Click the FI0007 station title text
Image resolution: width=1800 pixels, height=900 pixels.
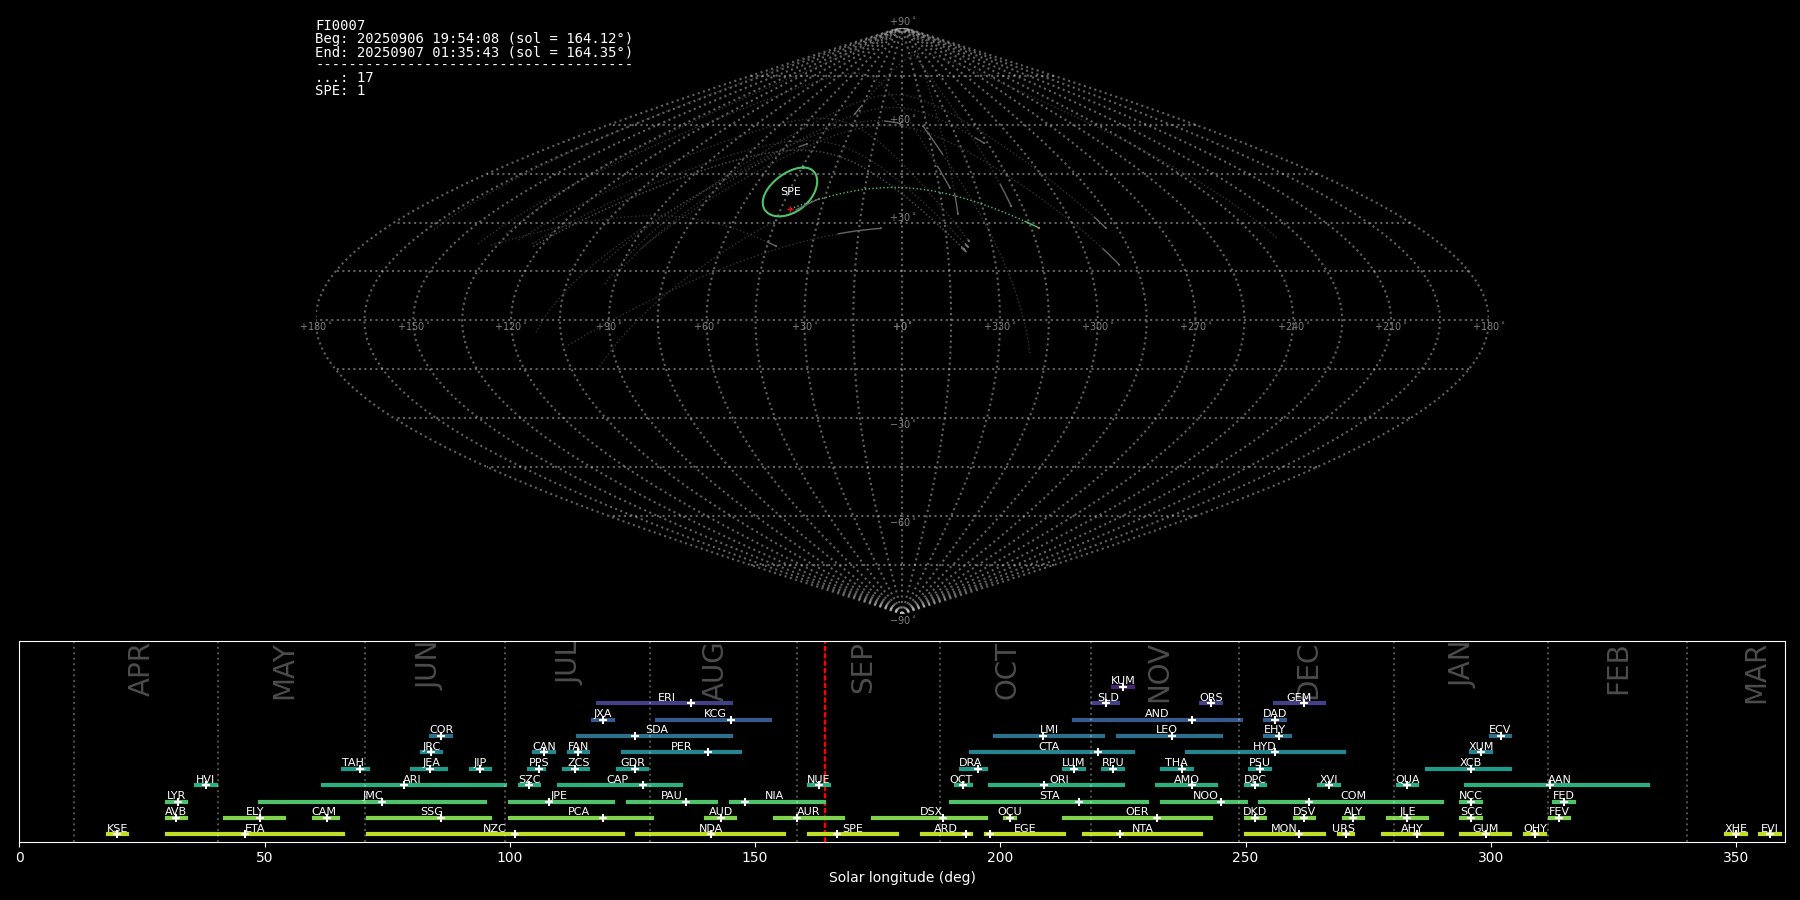pyautogui.click(x=340, y=25)
